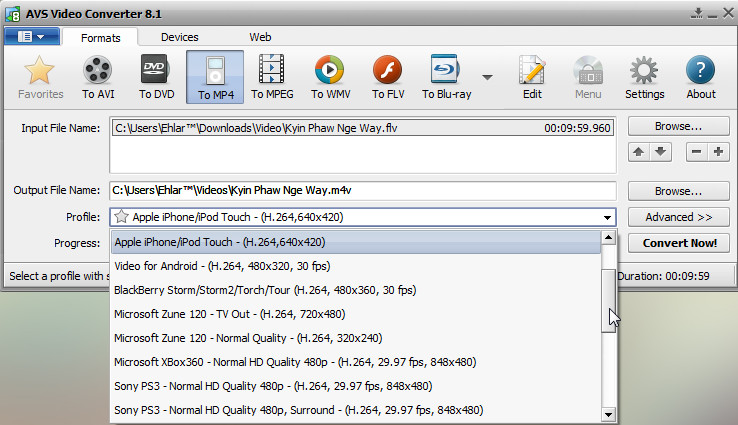Select the Kyin Phaw Nge Way.flv input row
This screenshot has height=425, width=738.
point(363,128)
